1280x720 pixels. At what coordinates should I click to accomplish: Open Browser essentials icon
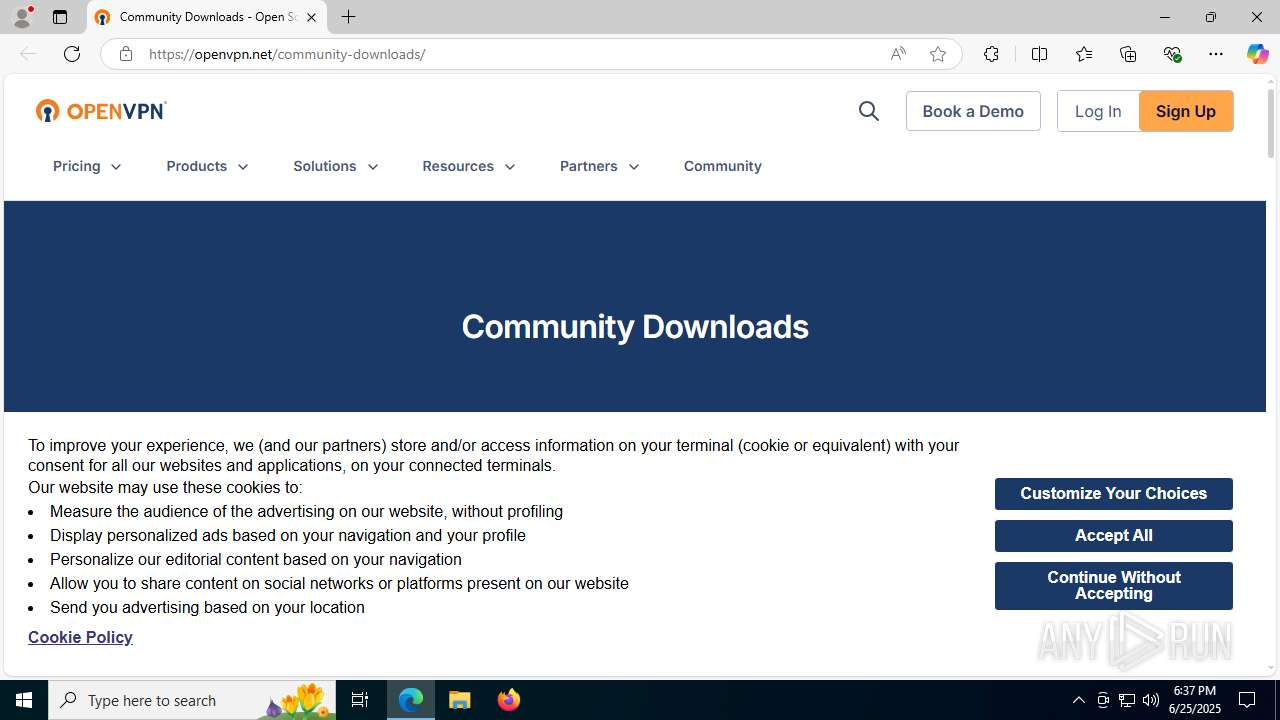pyautogui.click(x=1172, y=54)
